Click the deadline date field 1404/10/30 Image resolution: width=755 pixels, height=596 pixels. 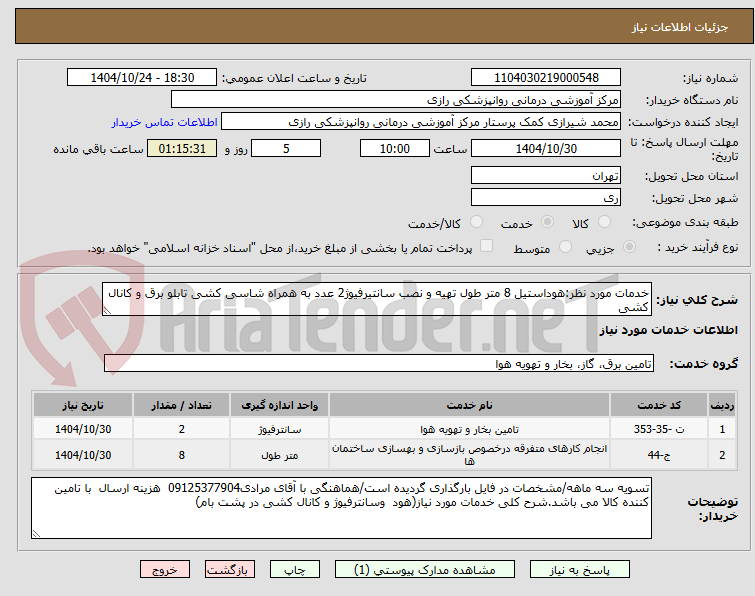546,148
